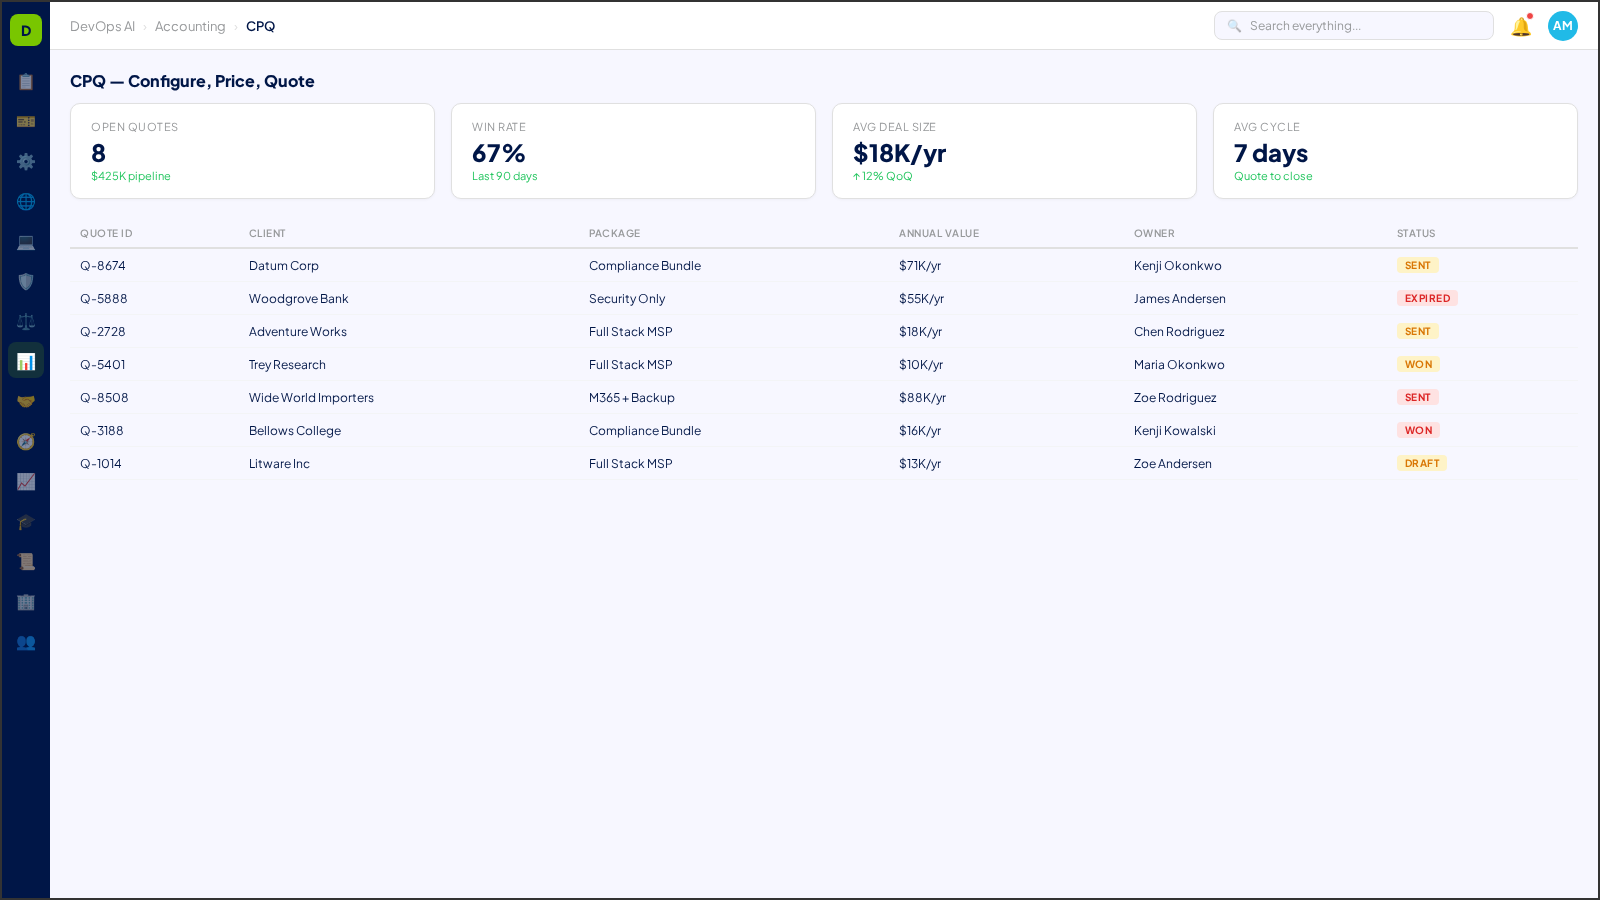Open notifications via the bell icon

tap(1520, 26)
